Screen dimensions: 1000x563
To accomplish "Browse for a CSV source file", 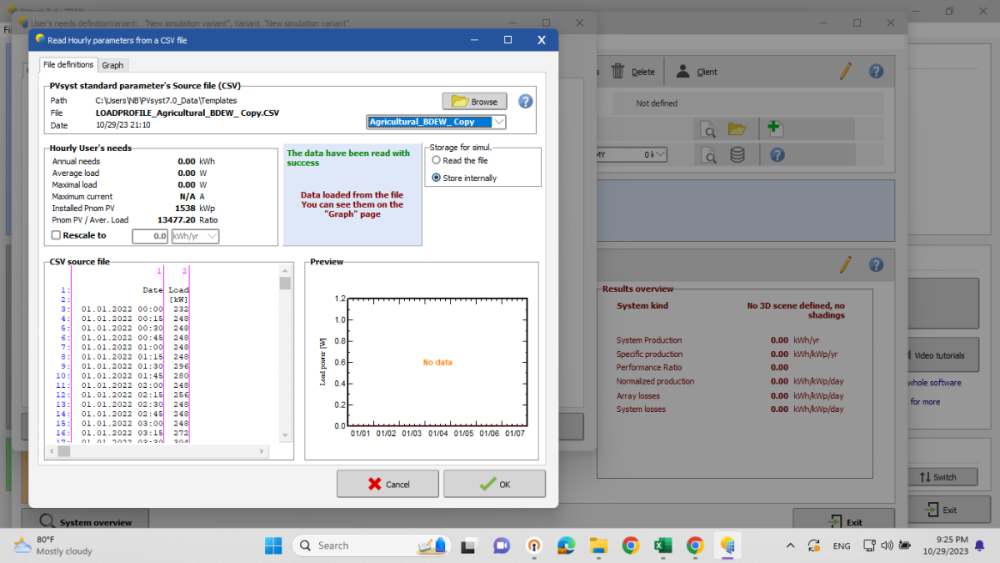I will [x=474, y=101].
